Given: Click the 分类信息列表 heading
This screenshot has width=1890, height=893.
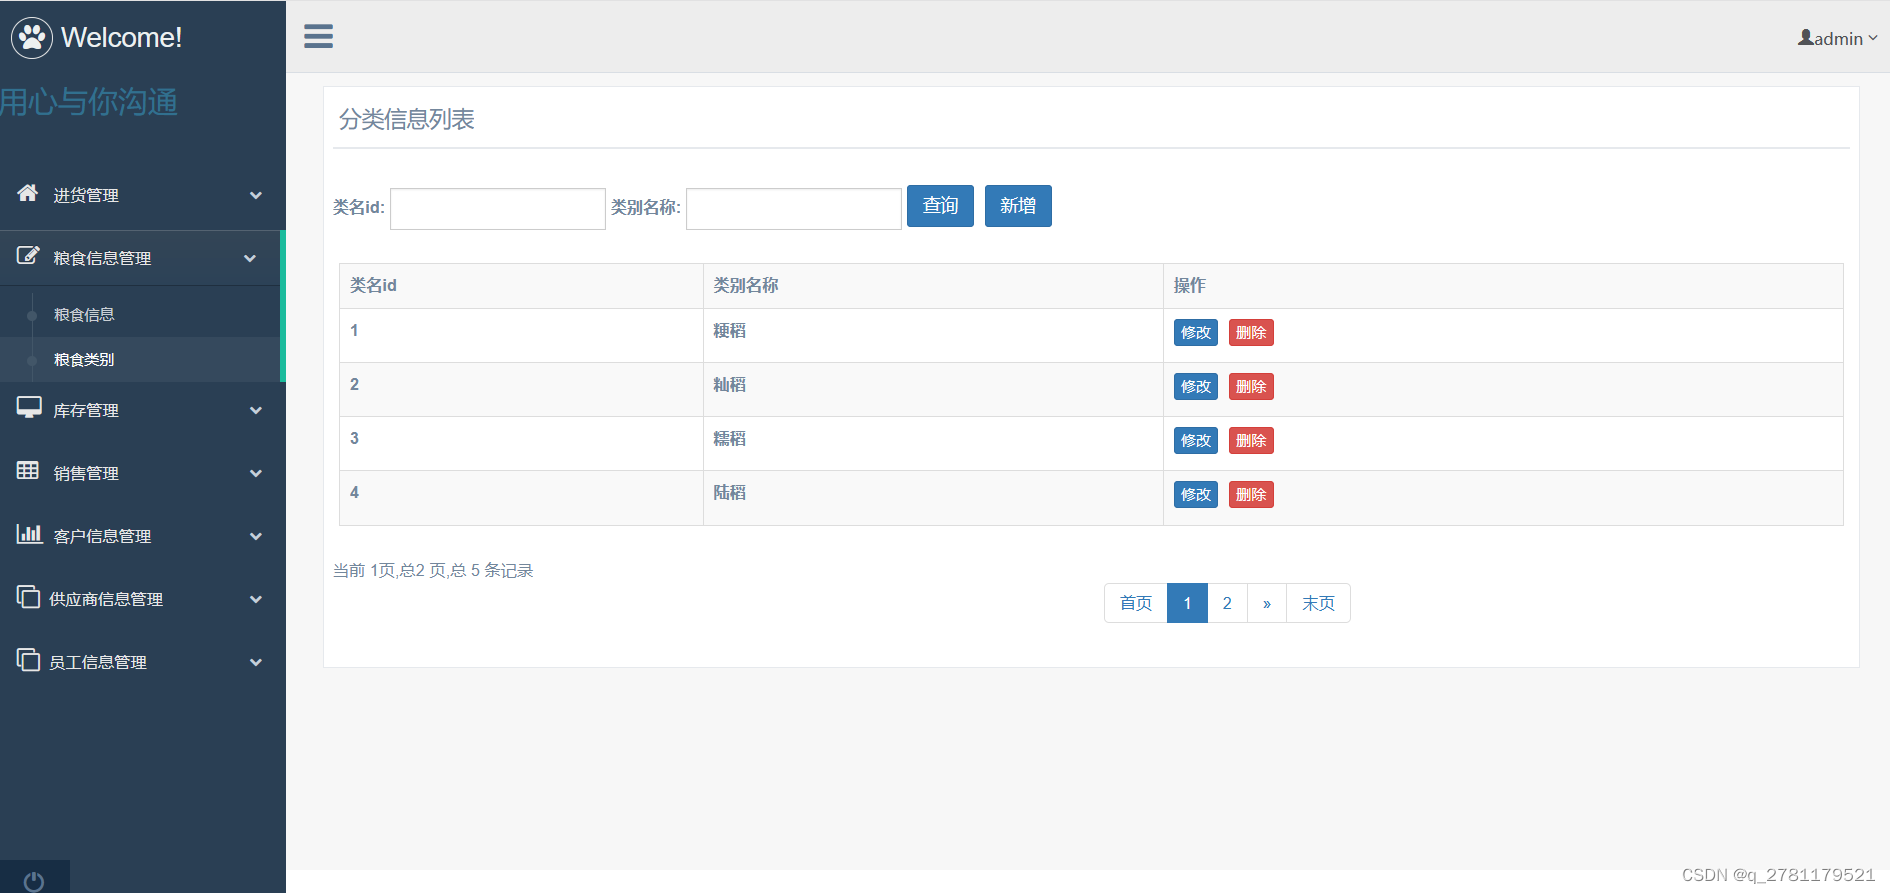Looking at the screenshot, I should click(x=406, y=120).
